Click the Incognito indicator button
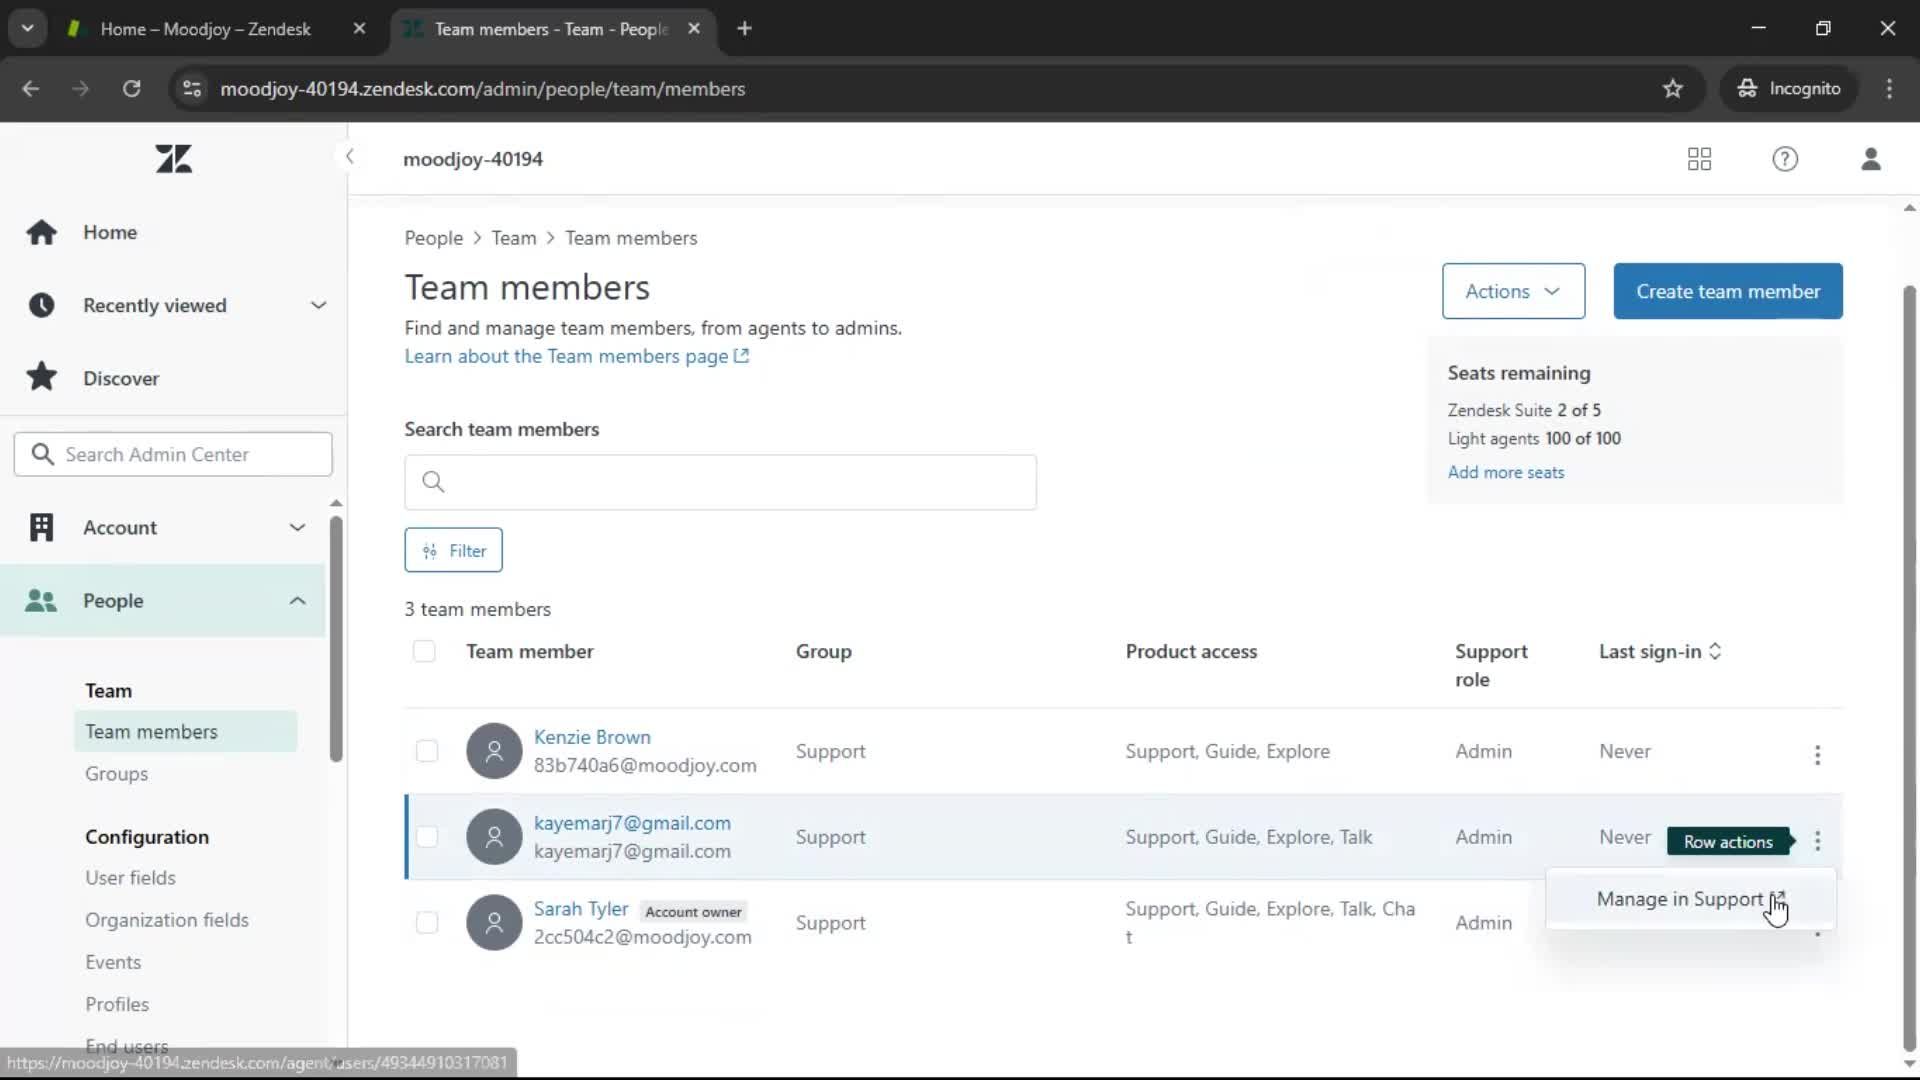1920x1080 pixels. click(x=1789, y=88)
